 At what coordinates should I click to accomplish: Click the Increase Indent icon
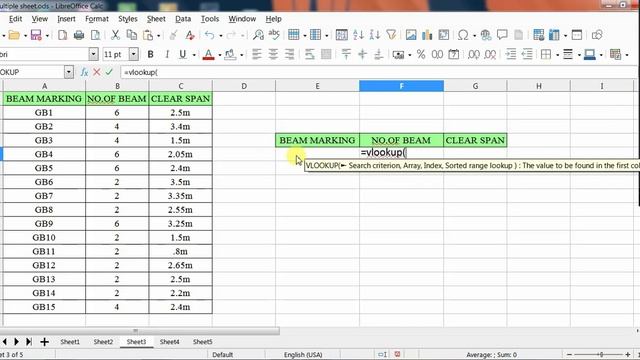511,54
